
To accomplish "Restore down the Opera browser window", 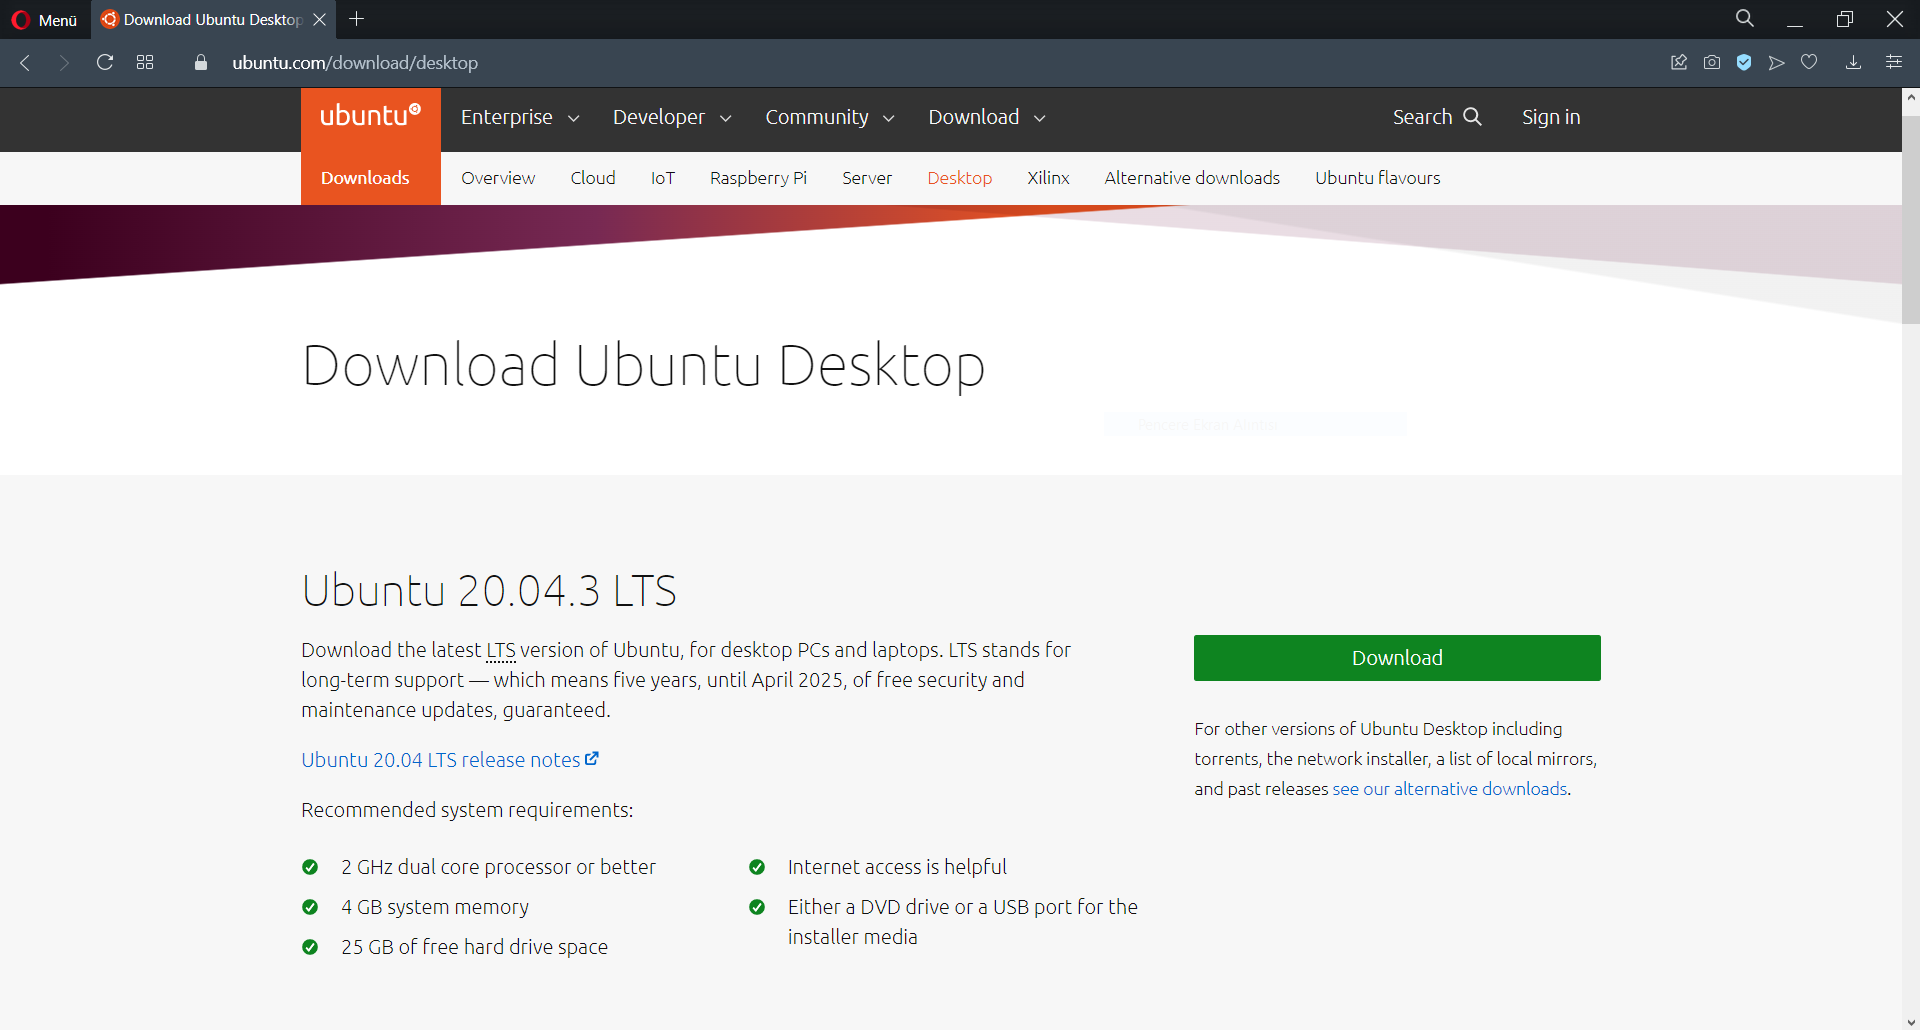I will 1845,19.
